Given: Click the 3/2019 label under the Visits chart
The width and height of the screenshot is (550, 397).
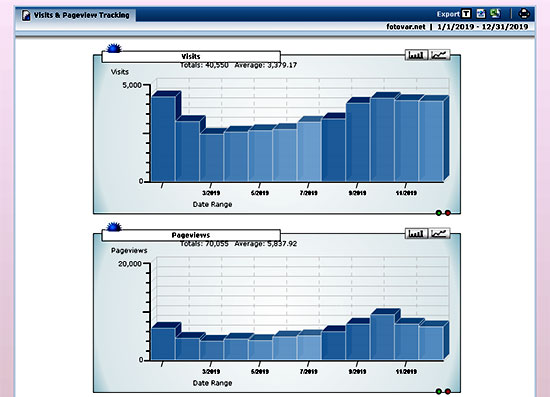Looking at the screenshot, I should pos(211,193).
